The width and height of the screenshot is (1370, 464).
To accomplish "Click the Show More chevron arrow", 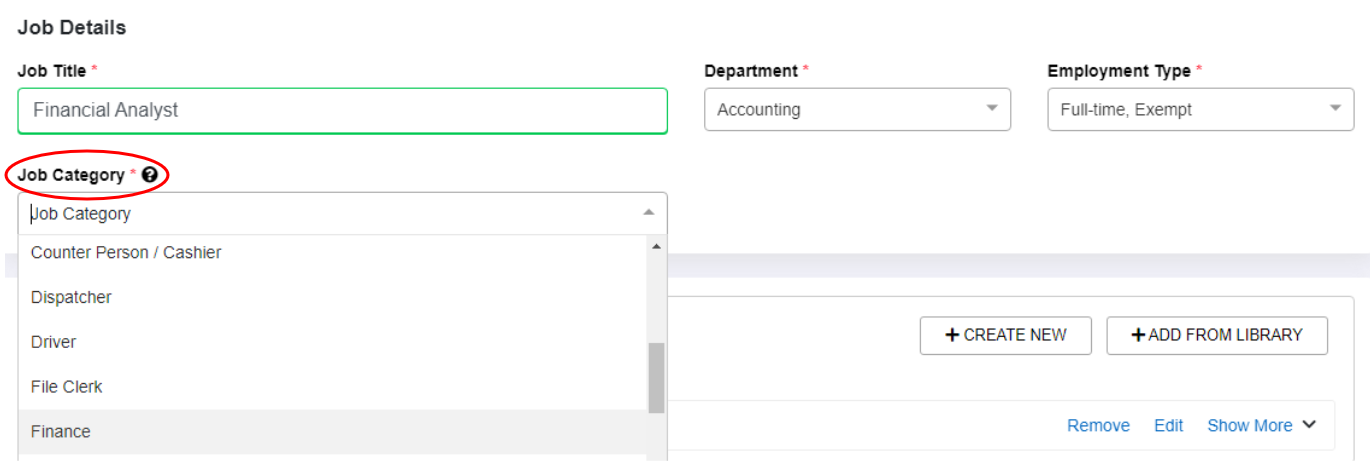I will point(1309,425).
